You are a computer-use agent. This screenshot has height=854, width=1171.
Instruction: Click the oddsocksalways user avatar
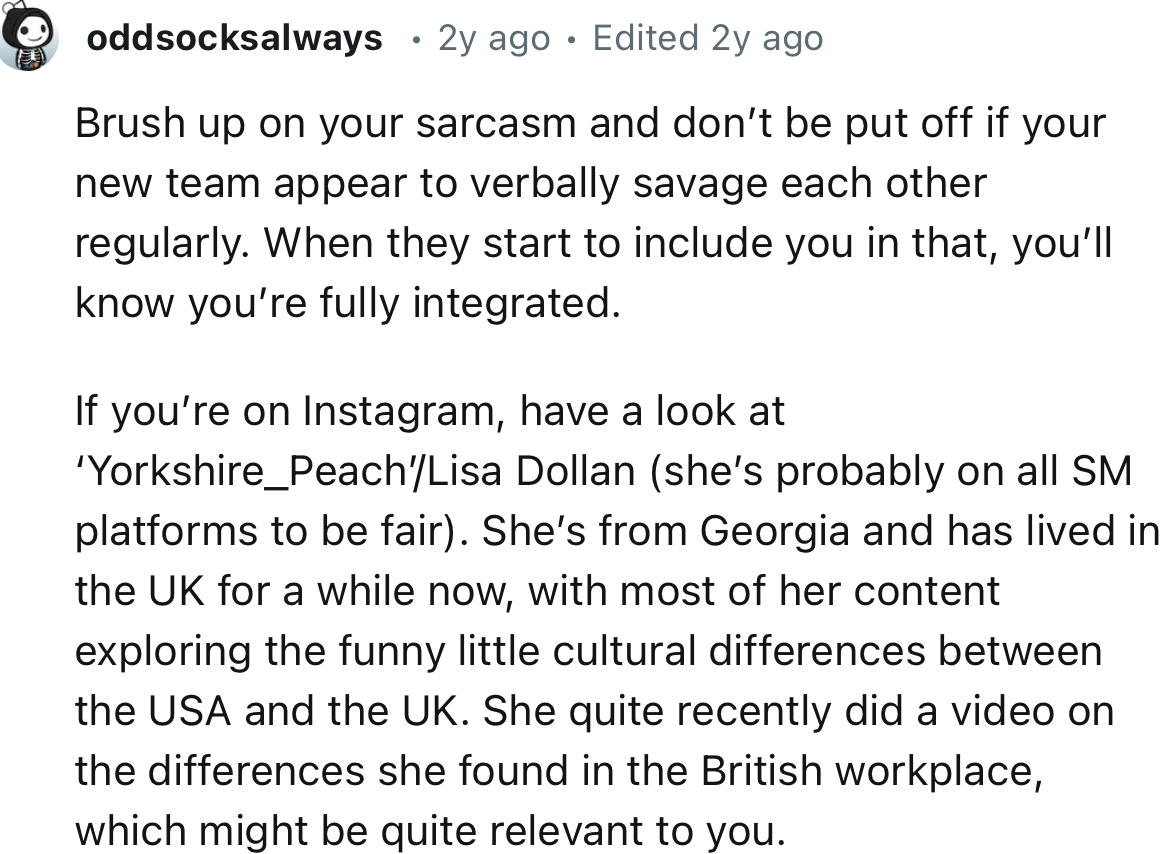pyautogui.click(x=27, y=39)
